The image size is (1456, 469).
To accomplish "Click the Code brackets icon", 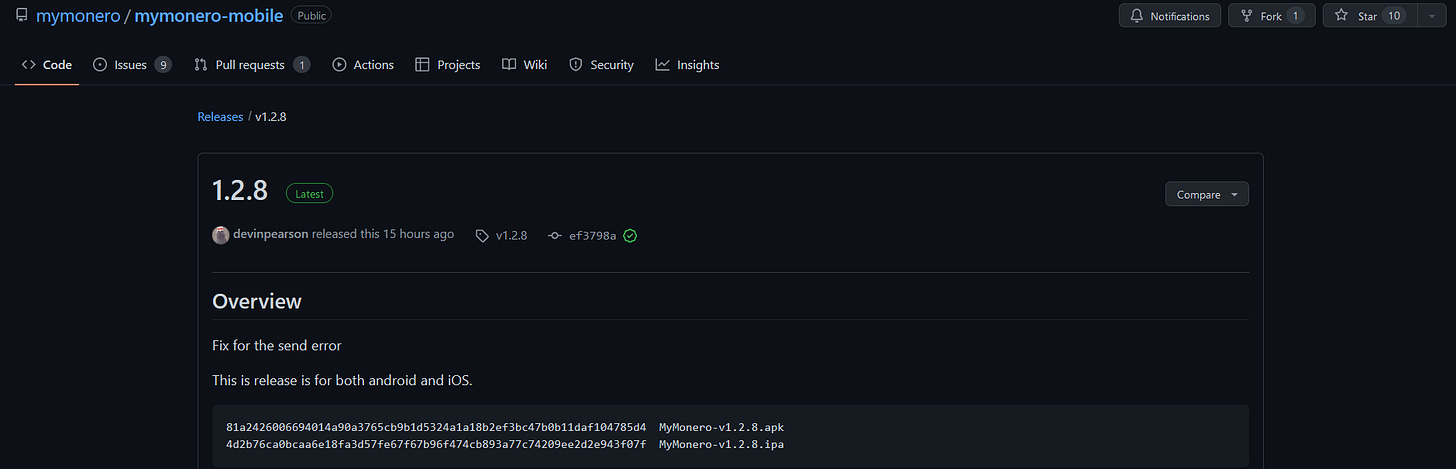I will (x=28, y=65).
